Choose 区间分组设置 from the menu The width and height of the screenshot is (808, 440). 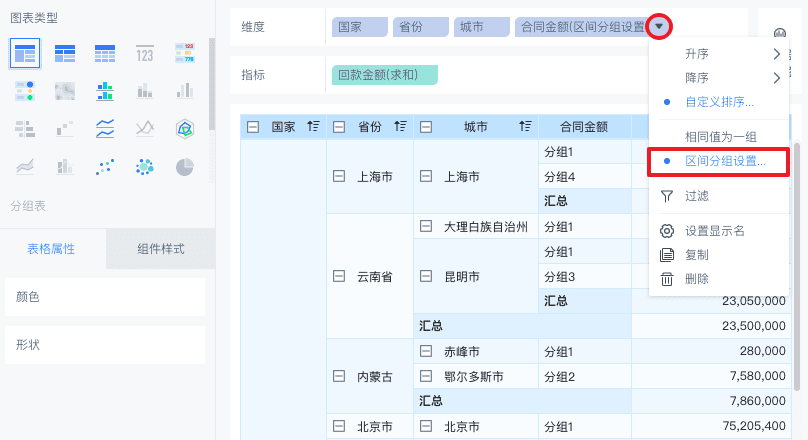tap(725, 161)
